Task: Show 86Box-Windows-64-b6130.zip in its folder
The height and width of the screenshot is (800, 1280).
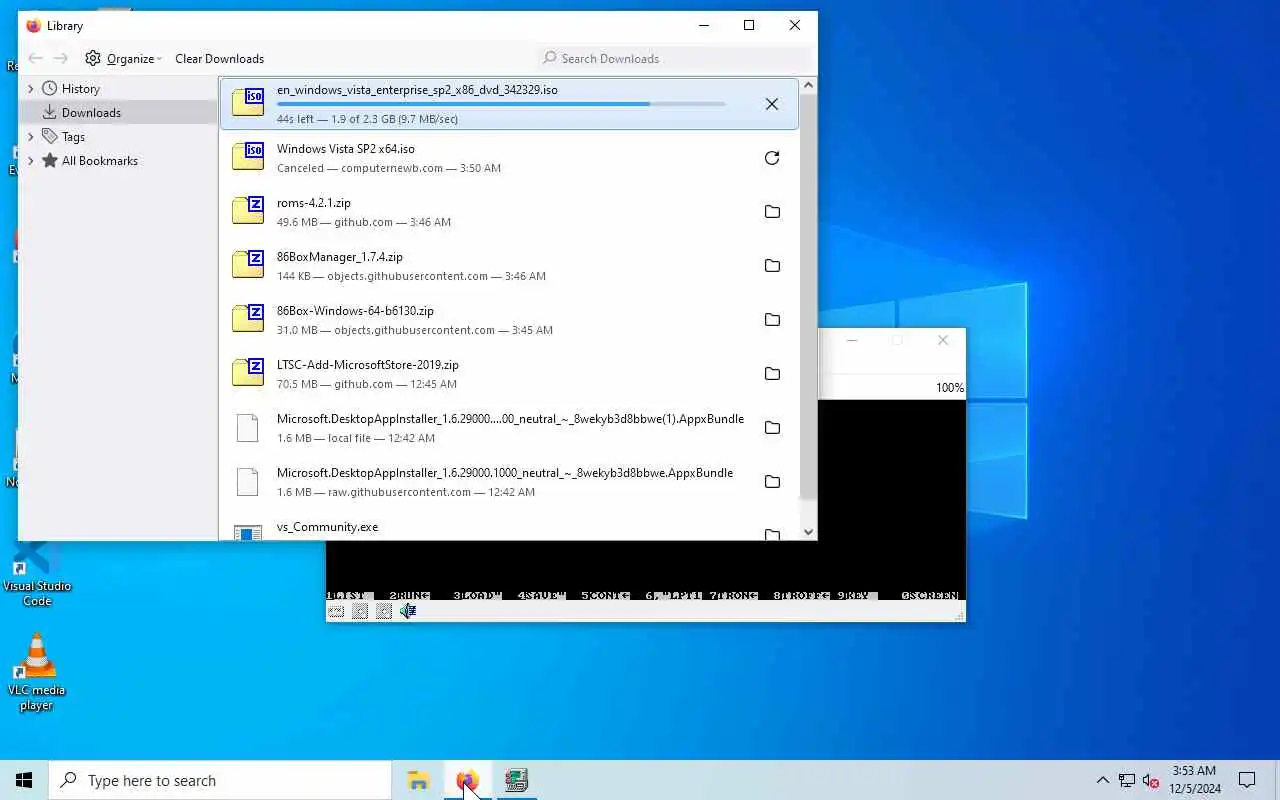Action: click(772, 320)
